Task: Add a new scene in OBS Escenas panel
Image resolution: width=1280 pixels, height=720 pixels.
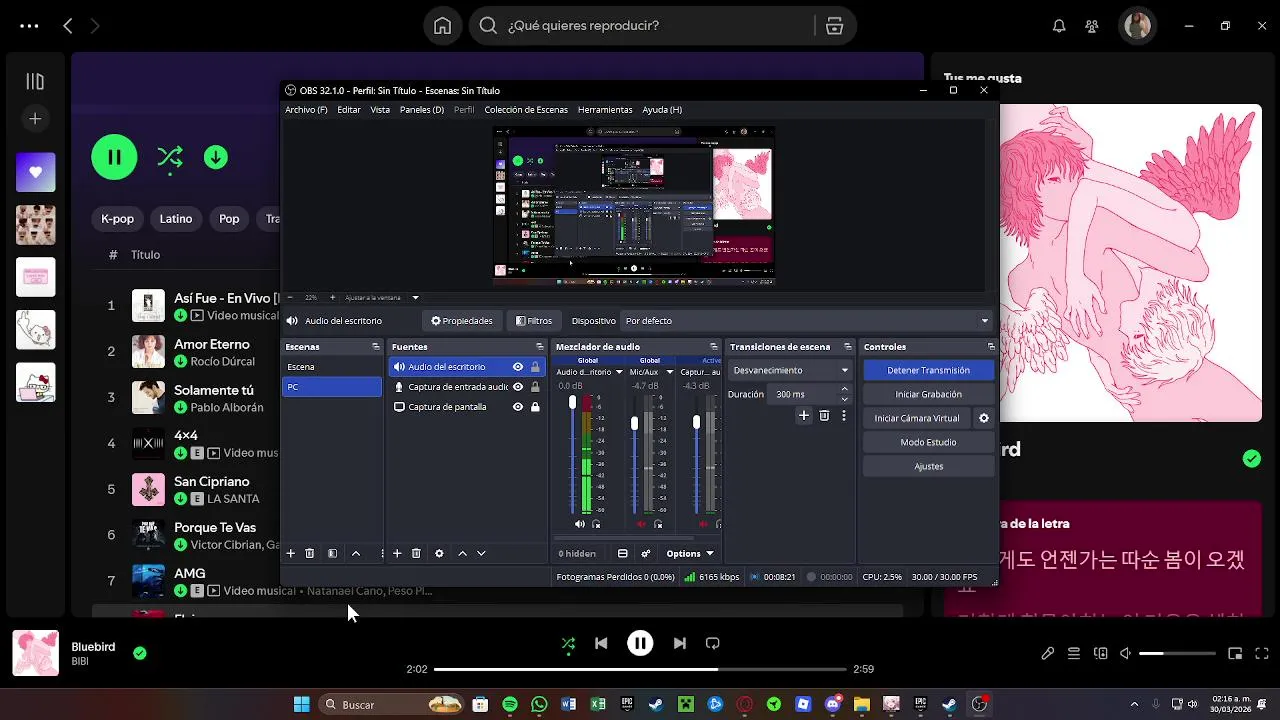Action: [291, 553]
